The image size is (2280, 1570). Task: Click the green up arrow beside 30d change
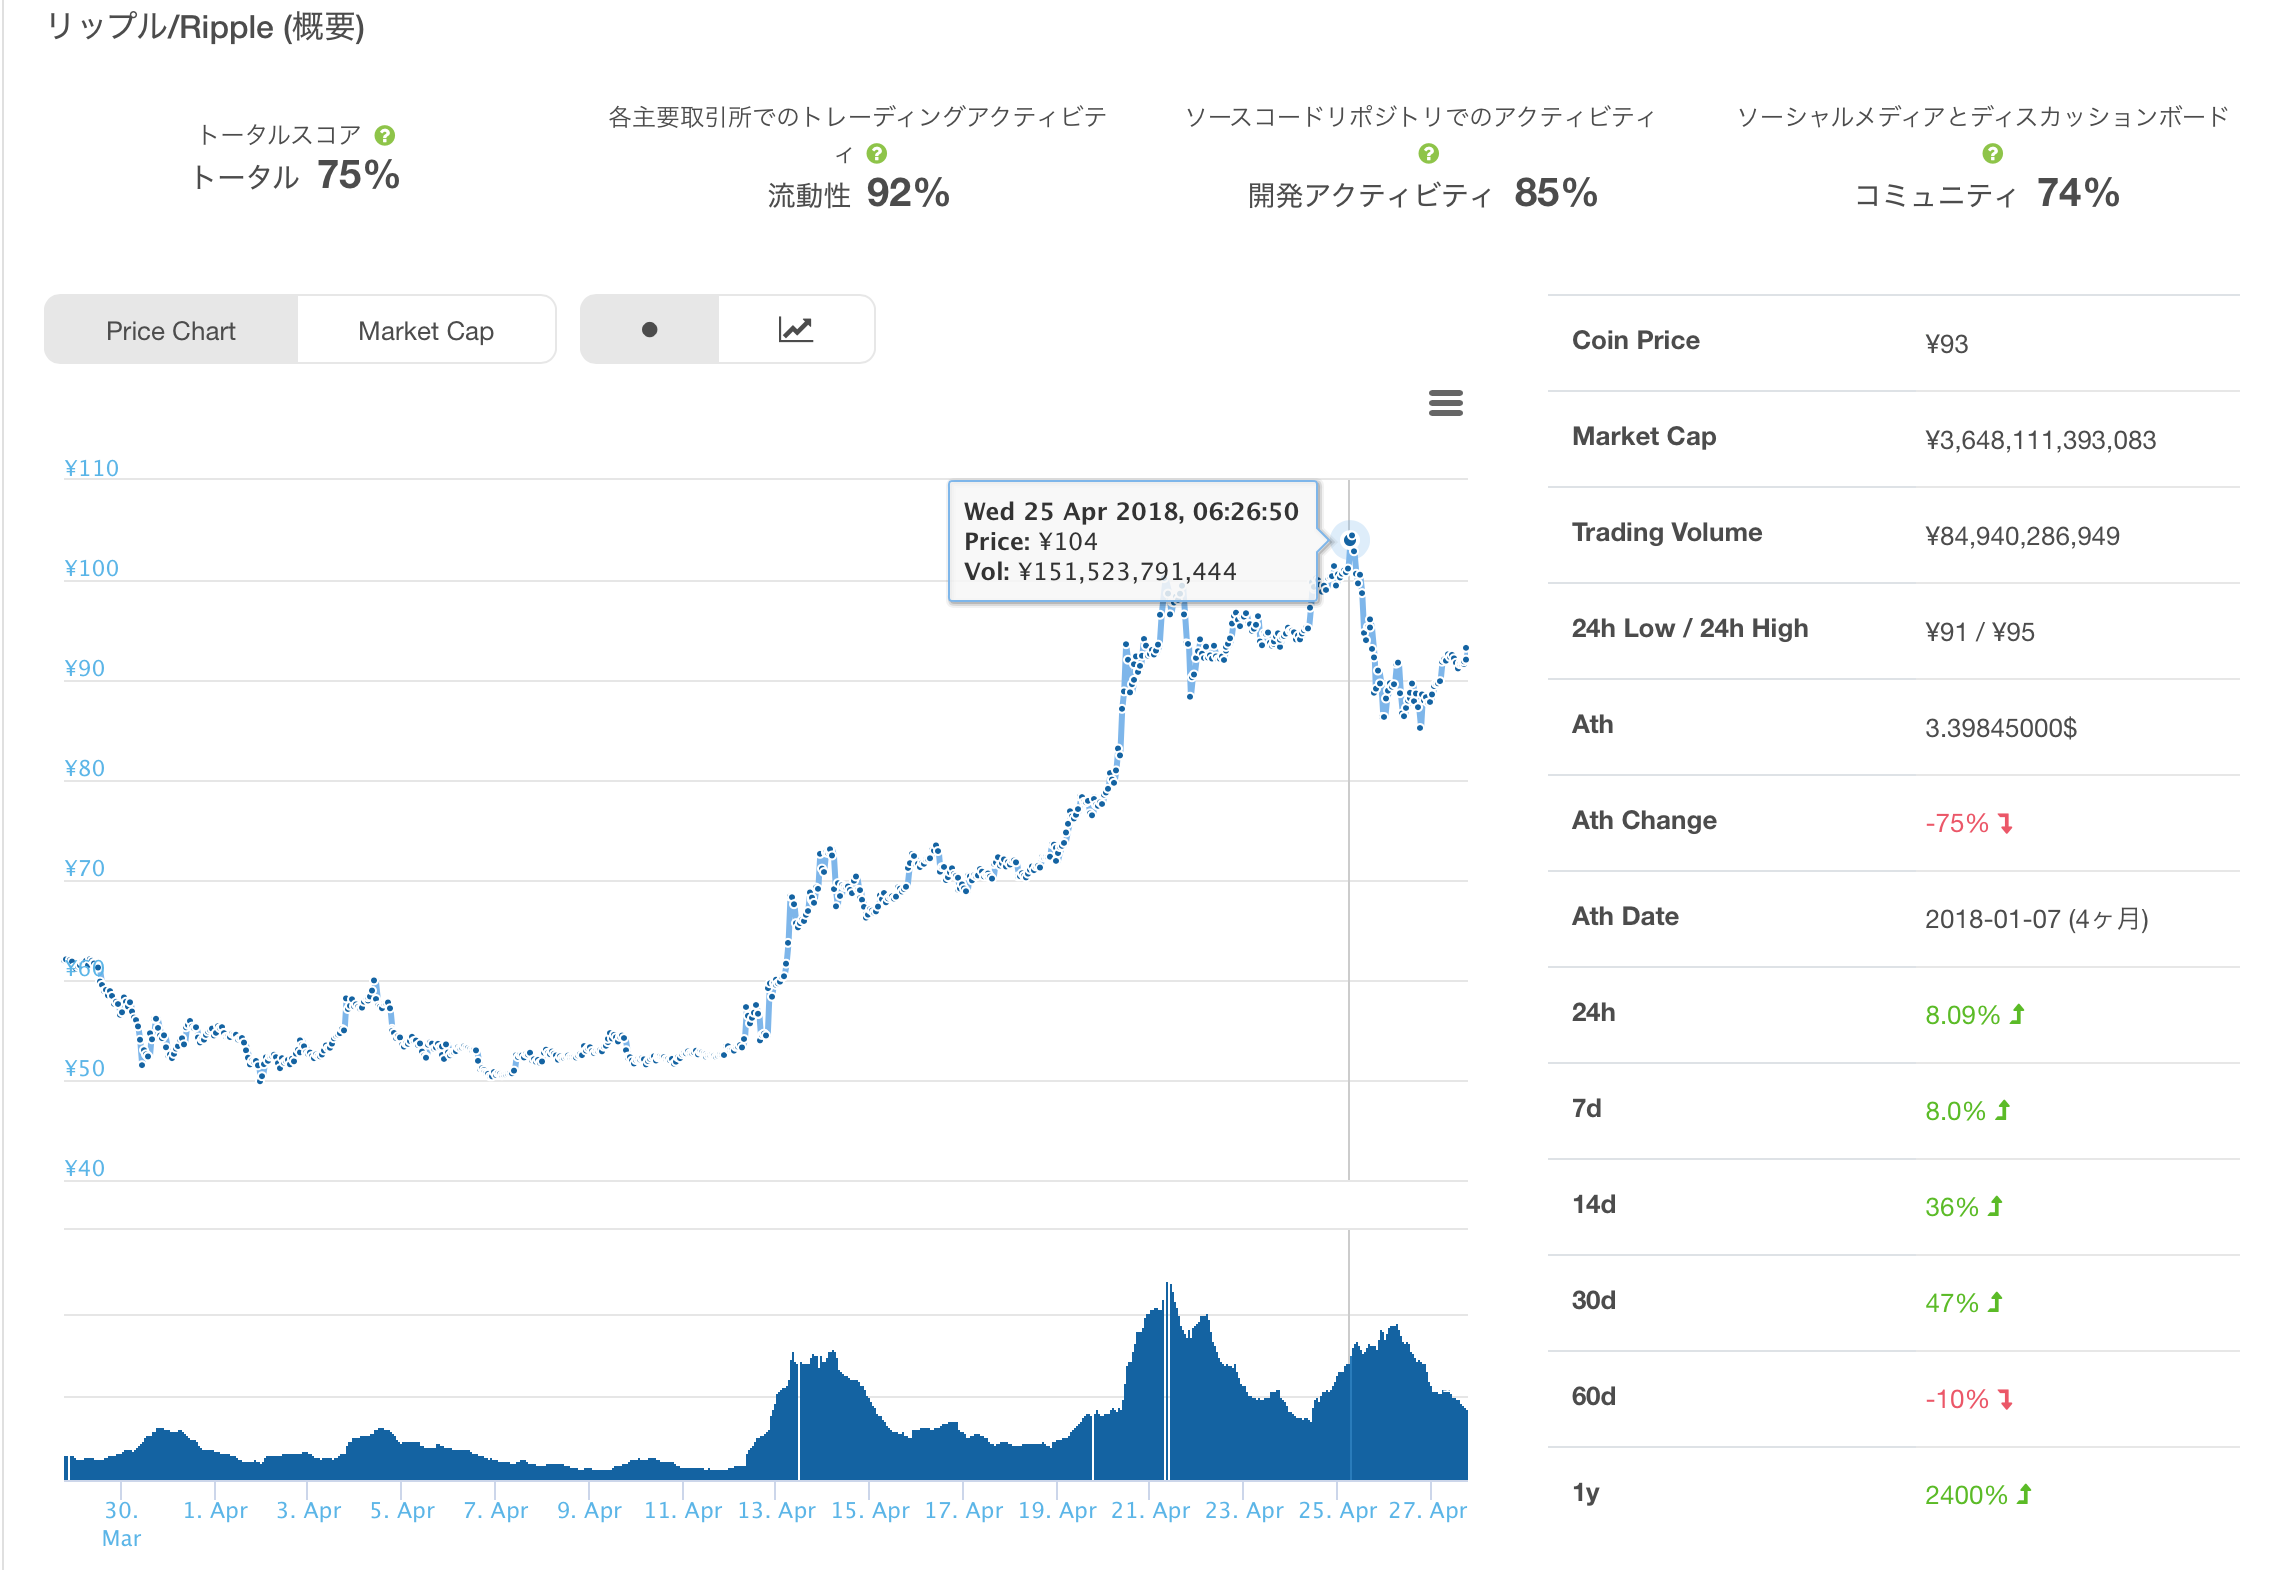pos(1995,1302)
